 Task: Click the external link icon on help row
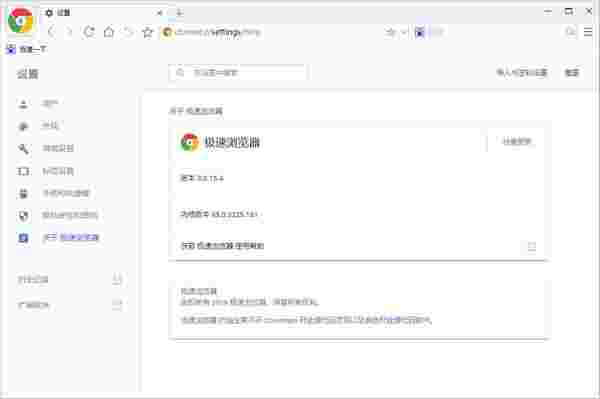click(532, 246)
